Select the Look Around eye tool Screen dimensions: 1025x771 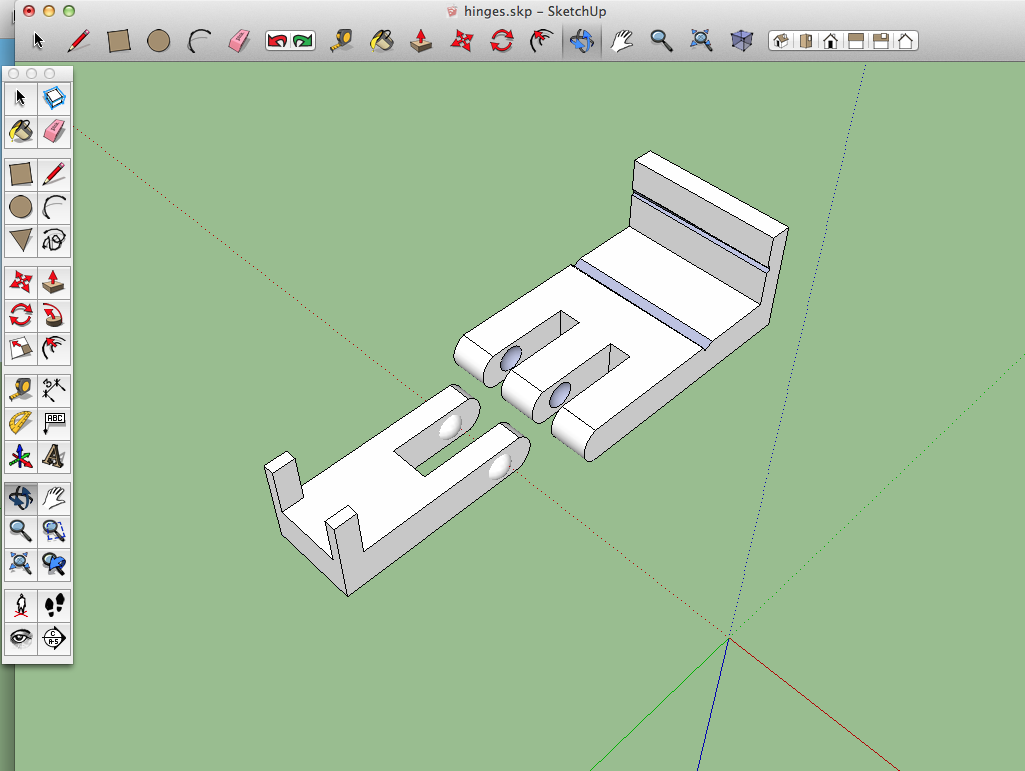click(21, 638)
